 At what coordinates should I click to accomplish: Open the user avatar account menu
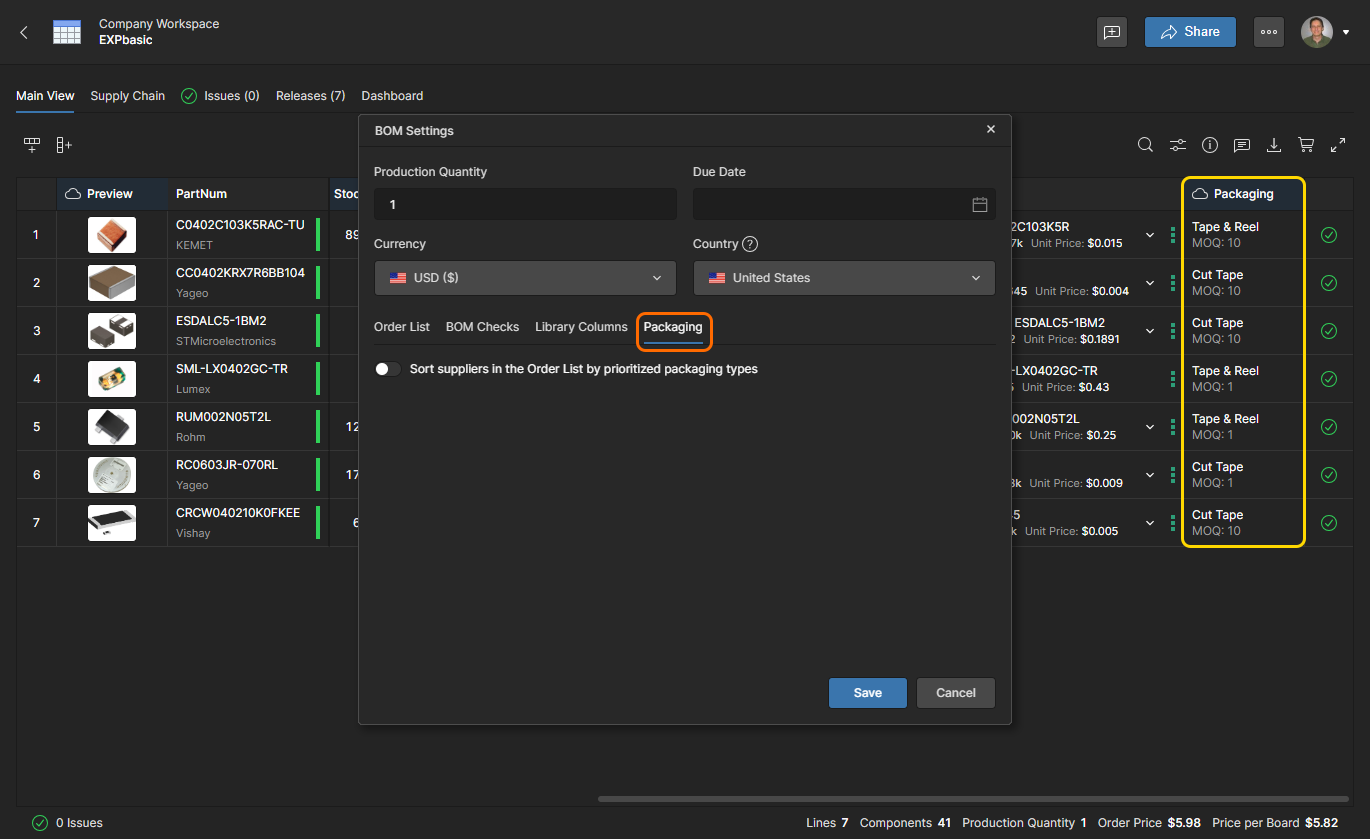click(x=1325, y=32)
